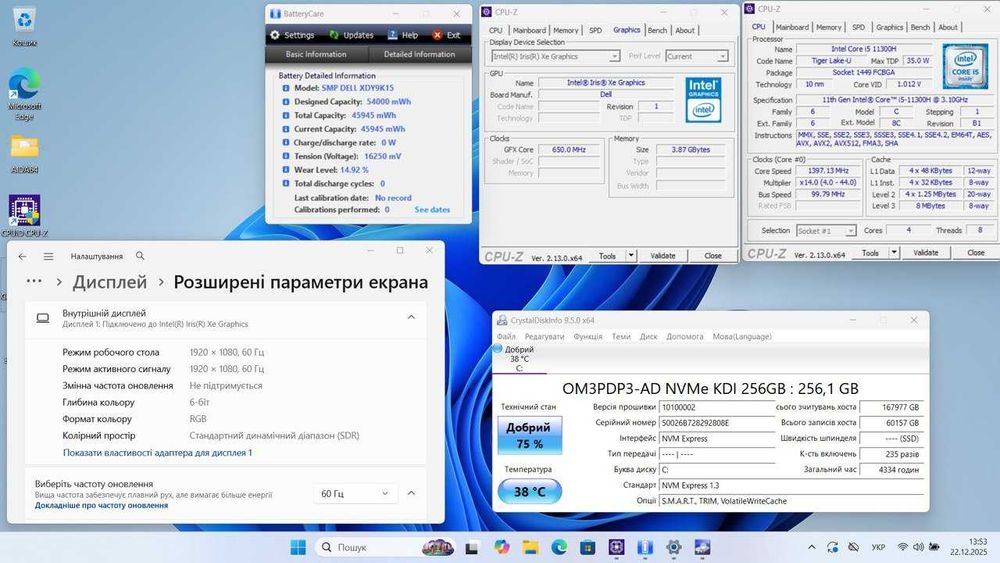Open Докладніше про частоту оновлення link
The image size is (1000, 563).
coord(101,505)
